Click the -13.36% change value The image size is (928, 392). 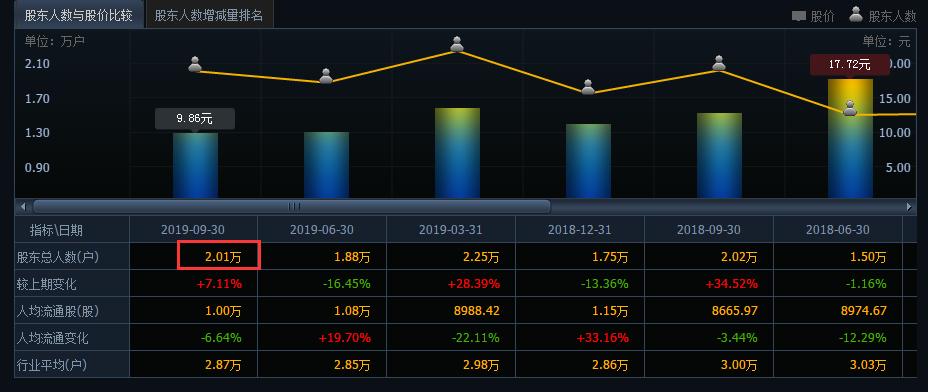click(x=605, y=284)
